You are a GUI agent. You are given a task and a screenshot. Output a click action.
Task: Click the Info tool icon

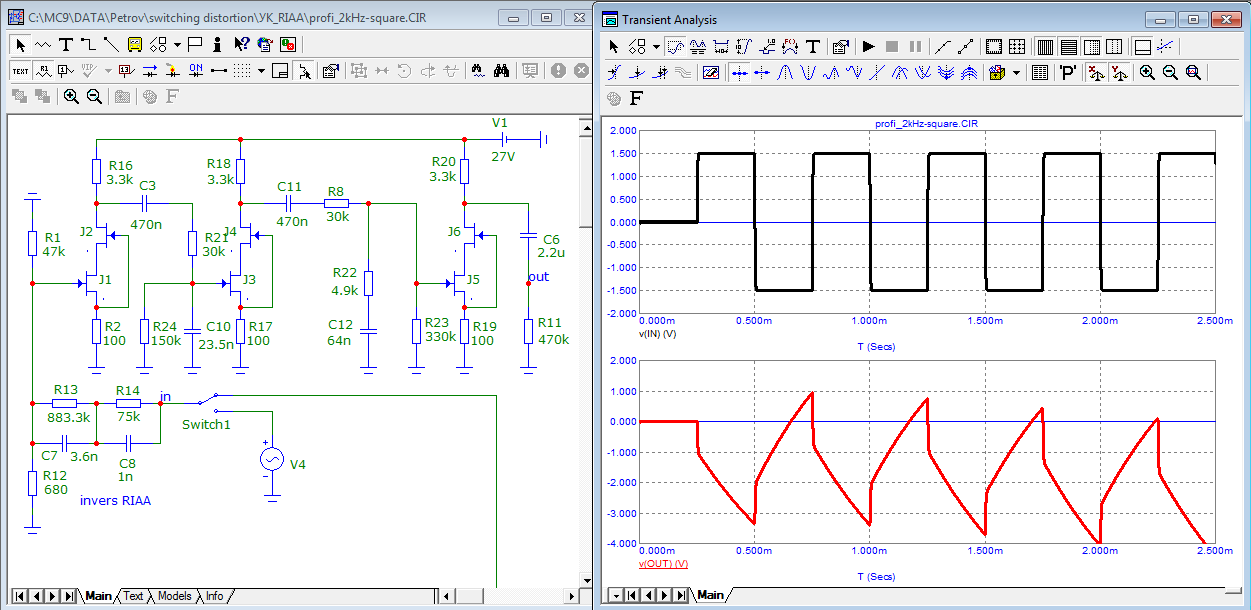pos(217,44)
